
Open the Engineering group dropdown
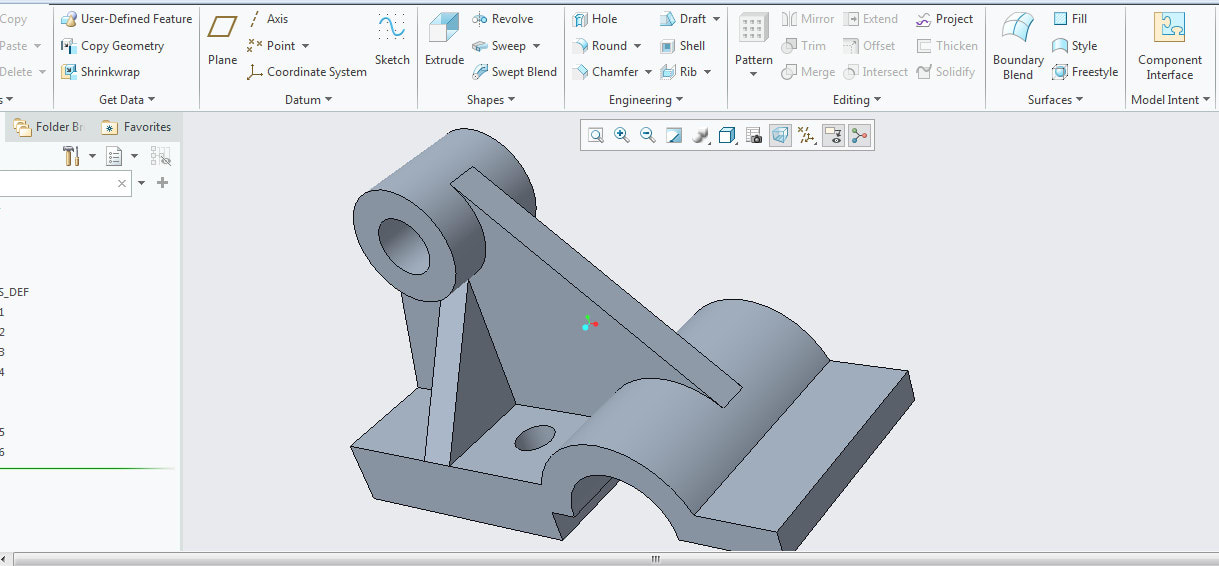[646, 100]
